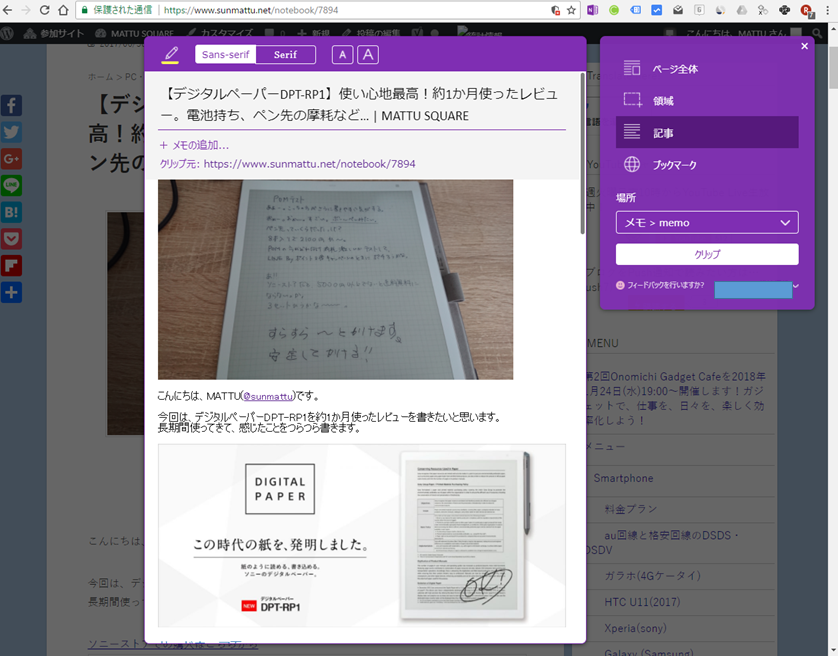
Task: Click the OneNote Web Clipper extension icon
Action: (593, 10)
